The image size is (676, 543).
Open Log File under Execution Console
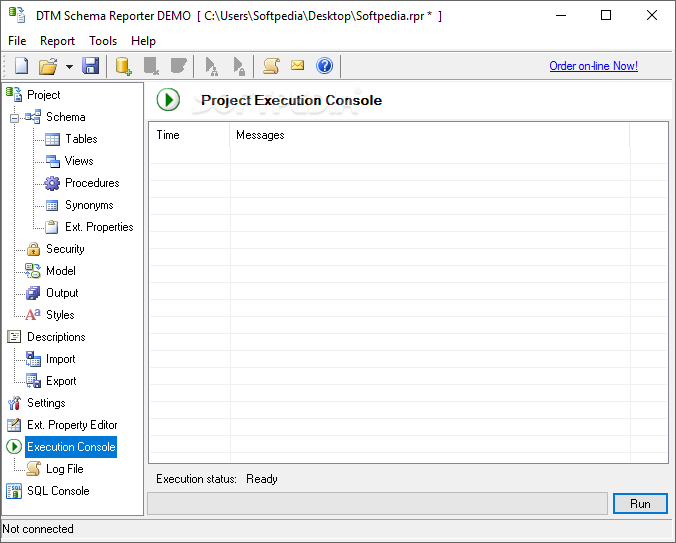click(x=65, y=468)
